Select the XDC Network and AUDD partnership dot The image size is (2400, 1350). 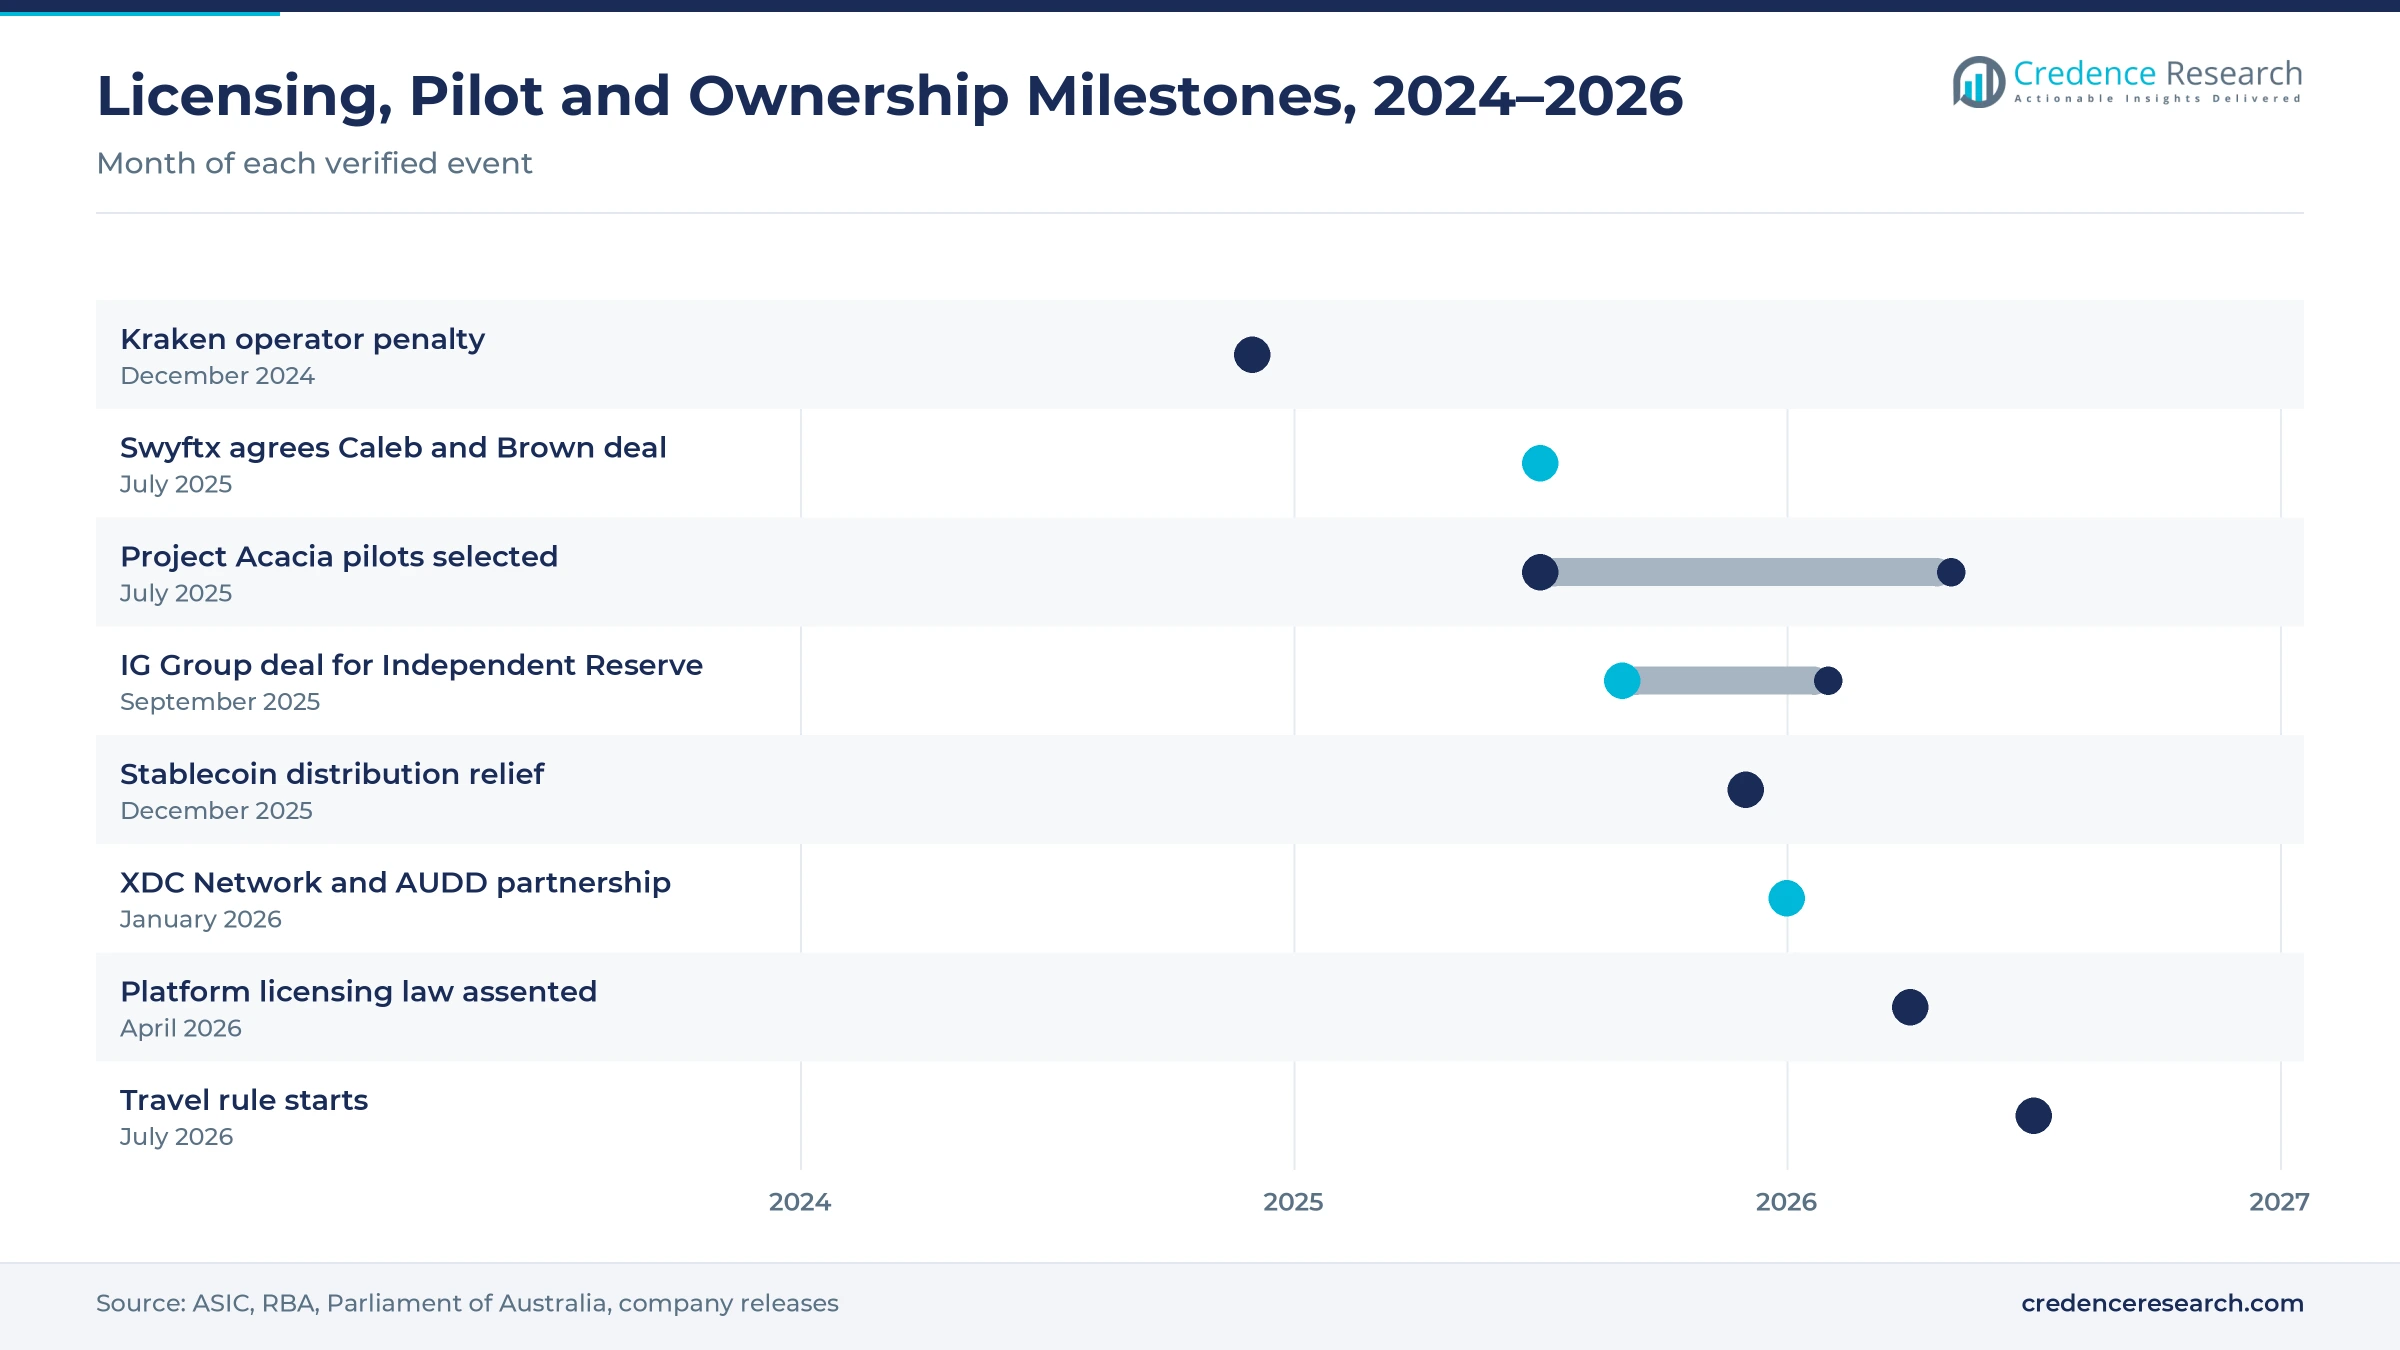[1787, 898]
